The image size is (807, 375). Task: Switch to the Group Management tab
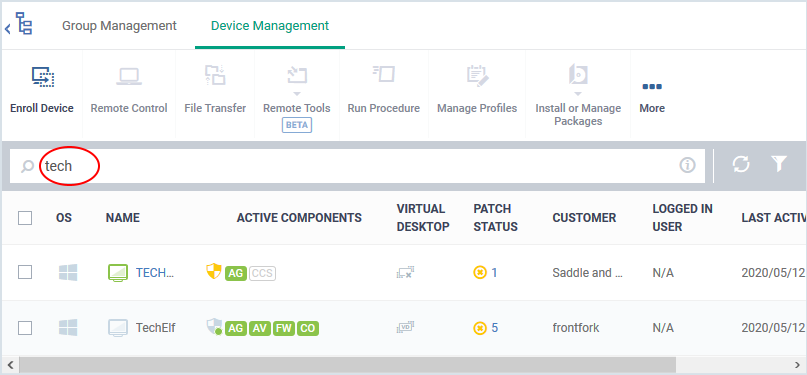(x=119, y=26)
